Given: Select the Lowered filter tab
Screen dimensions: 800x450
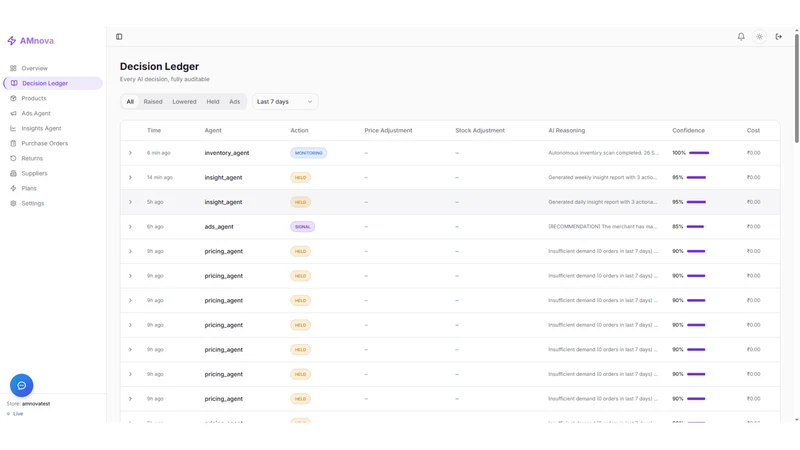Looking at the screenshot, I should (x=184, y=102).
